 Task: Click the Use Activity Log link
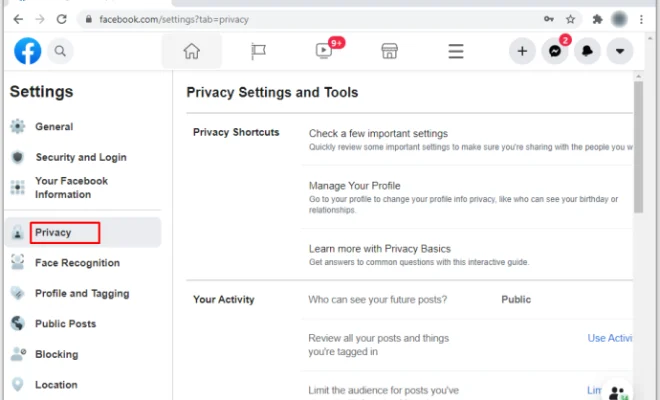[x=610, y=338]
